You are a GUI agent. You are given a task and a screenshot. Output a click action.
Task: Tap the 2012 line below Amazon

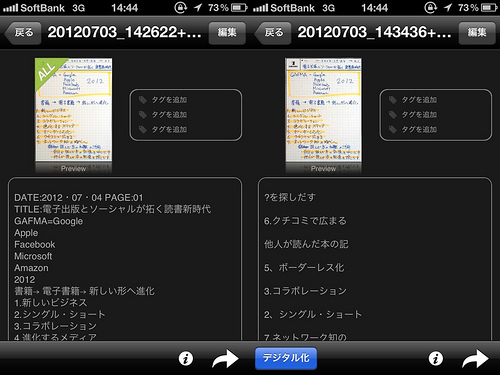25,280
